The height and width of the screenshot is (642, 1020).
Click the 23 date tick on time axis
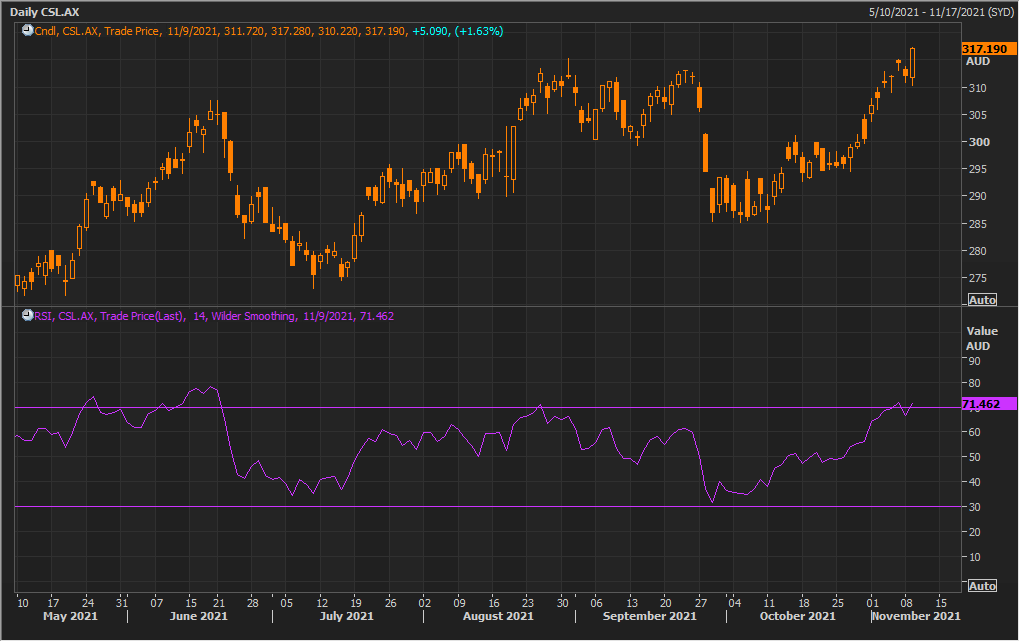coord(528,603)
